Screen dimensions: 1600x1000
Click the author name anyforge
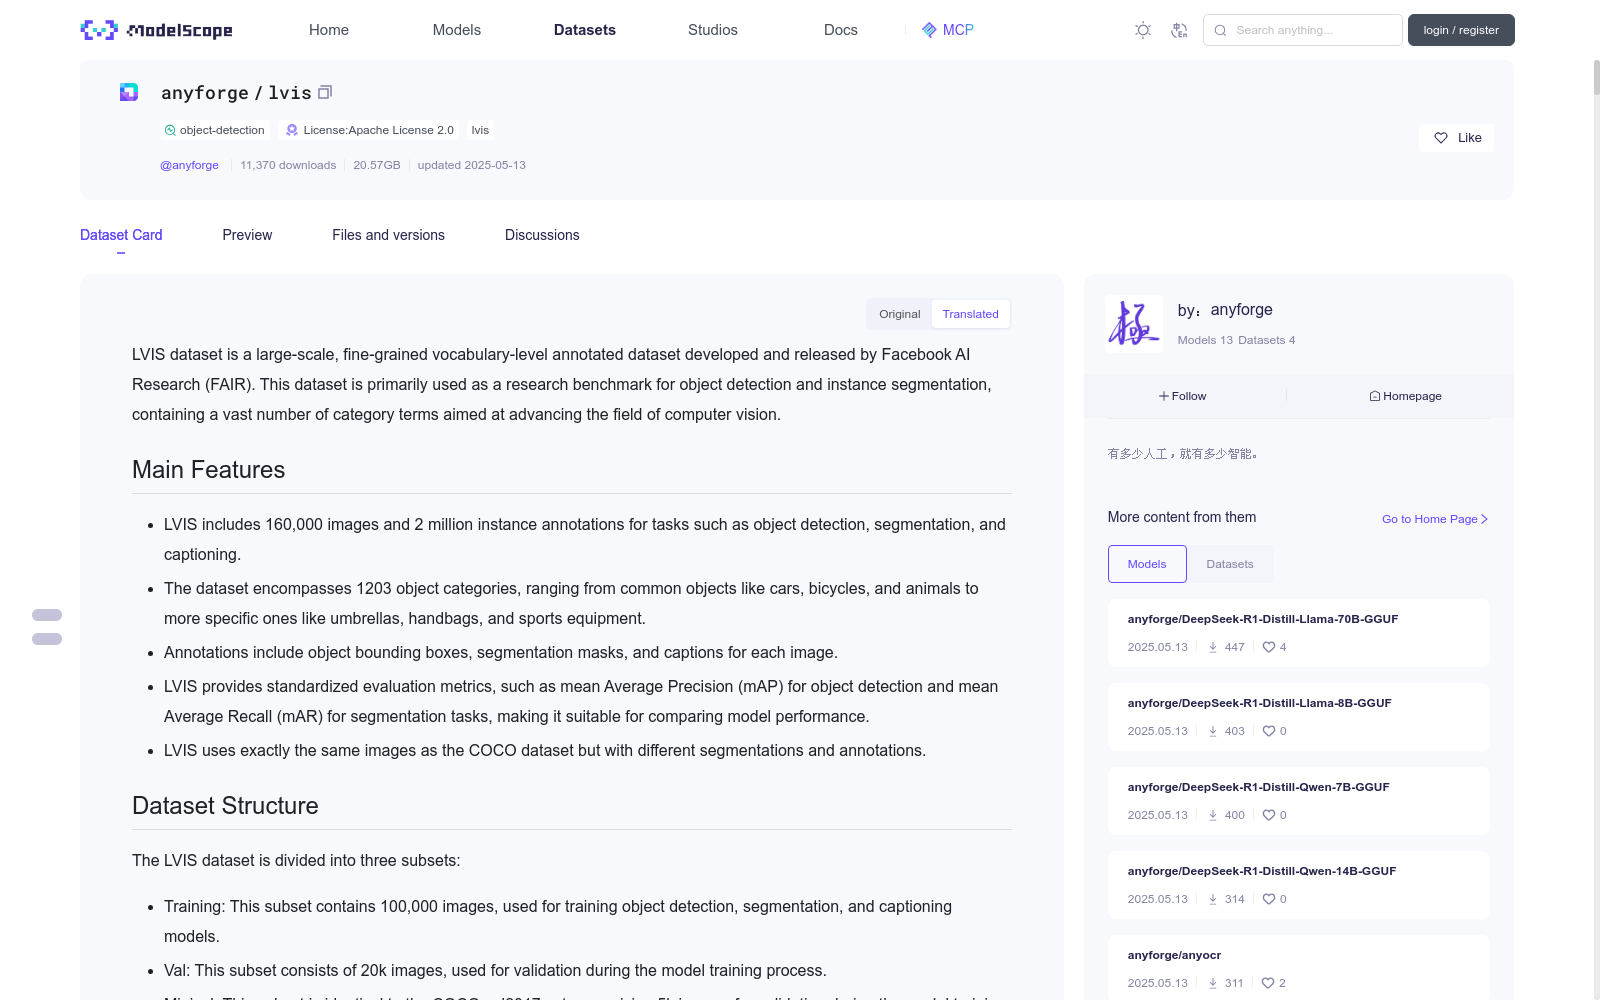tap(1241, 310)
